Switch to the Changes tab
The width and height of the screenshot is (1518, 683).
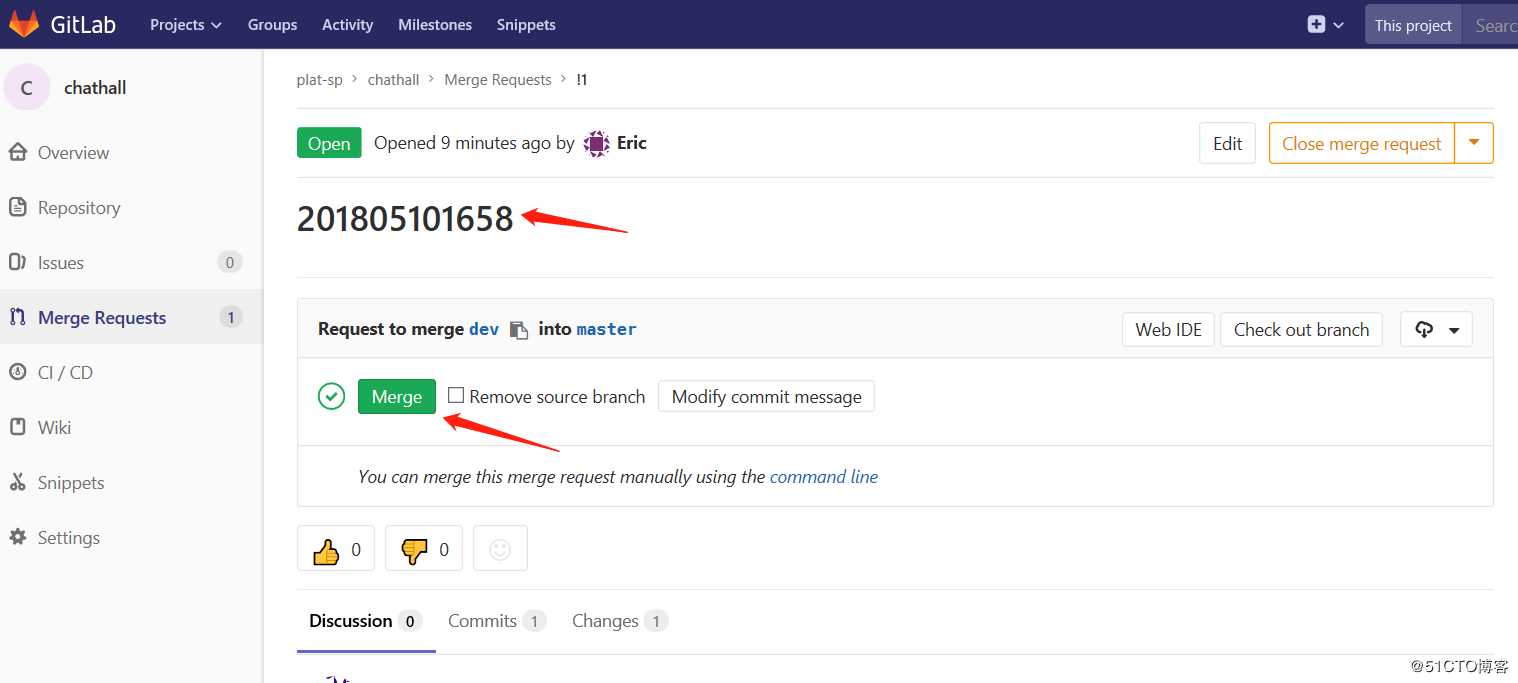(x=620, y=621)
